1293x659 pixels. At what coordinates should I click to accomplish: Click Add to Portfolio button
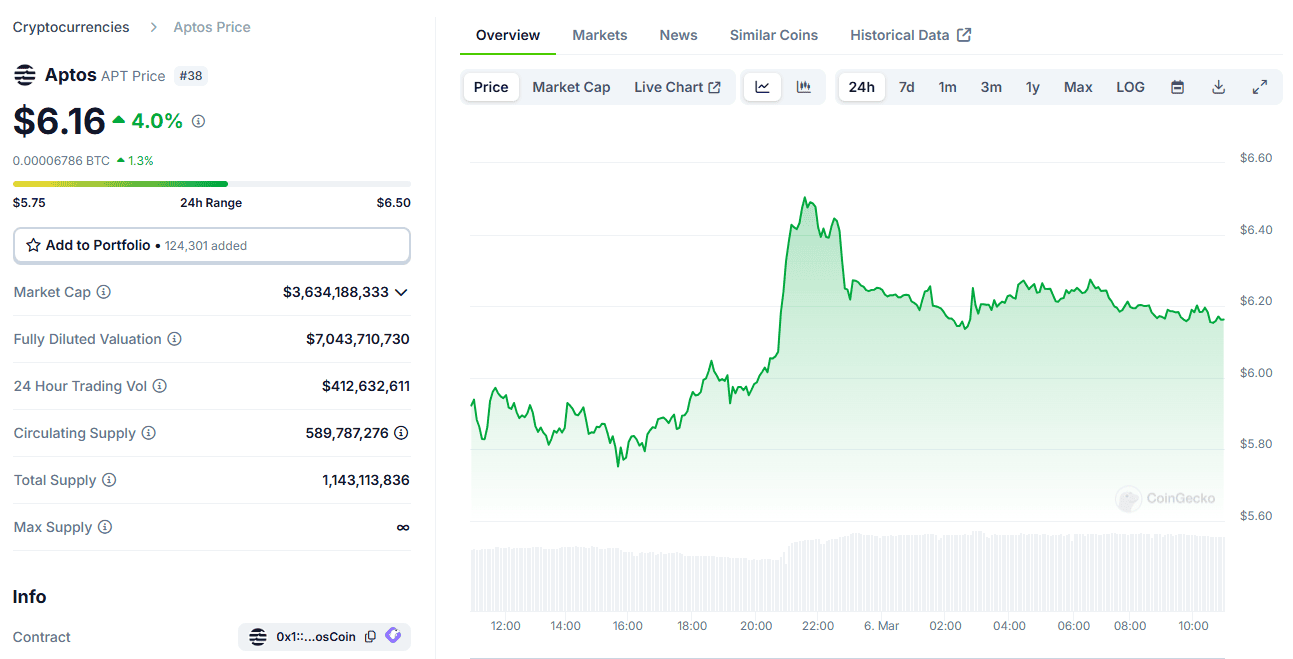pyautogui.click(x=212, y=245)
